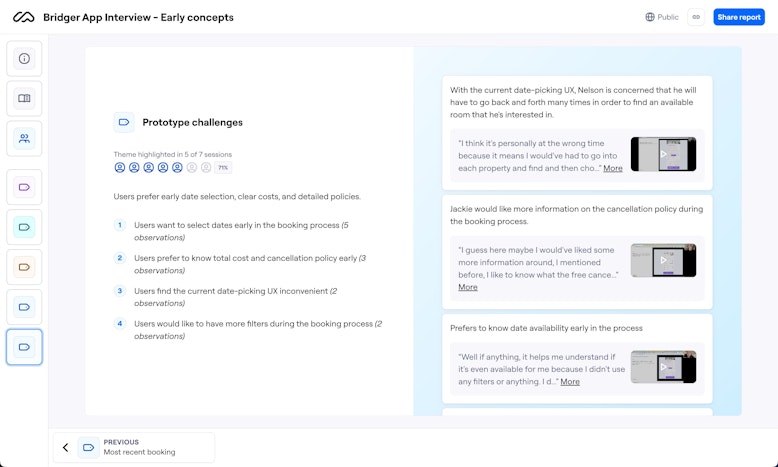Open the participants section icon
This screenshot has height=467, width=778.
(x=24, y=138)
